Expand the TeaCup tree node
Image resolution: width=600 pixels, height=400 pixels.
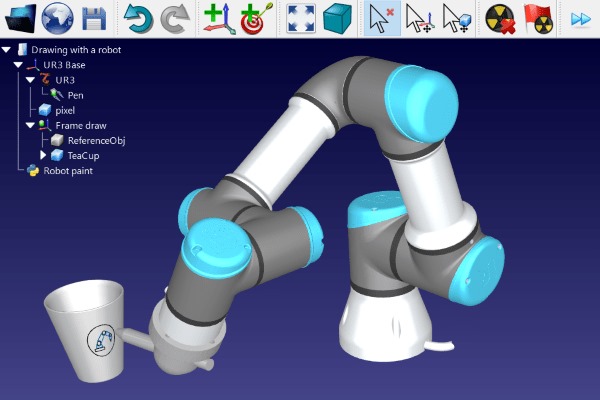(43, 155)
